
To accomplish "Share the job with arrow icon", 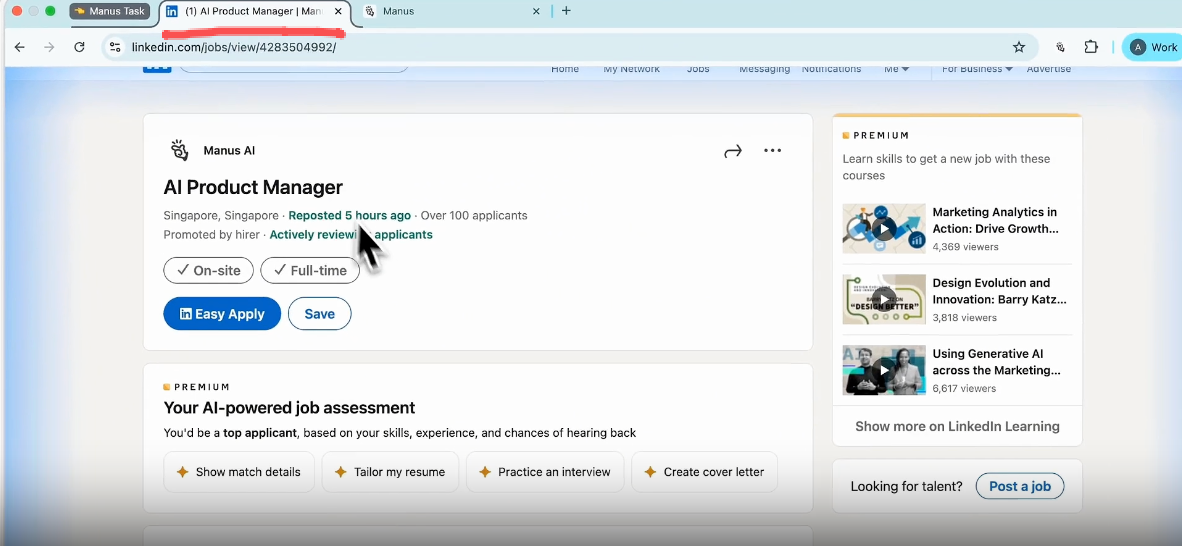I will [x=733, y=151].
